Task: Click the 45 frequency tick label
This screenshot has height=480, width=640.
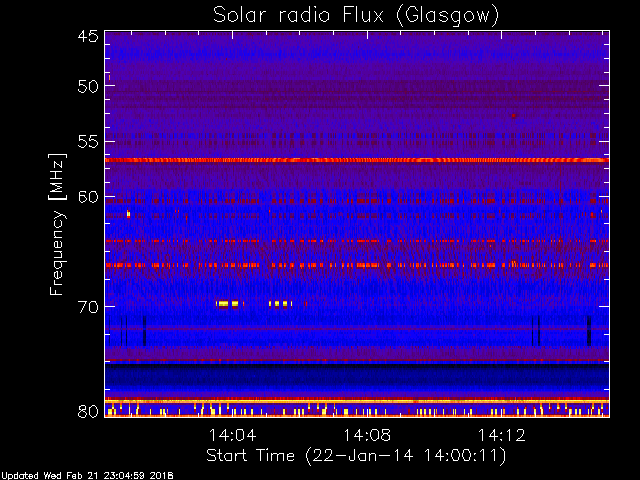Action: click(x=88, y=36)
